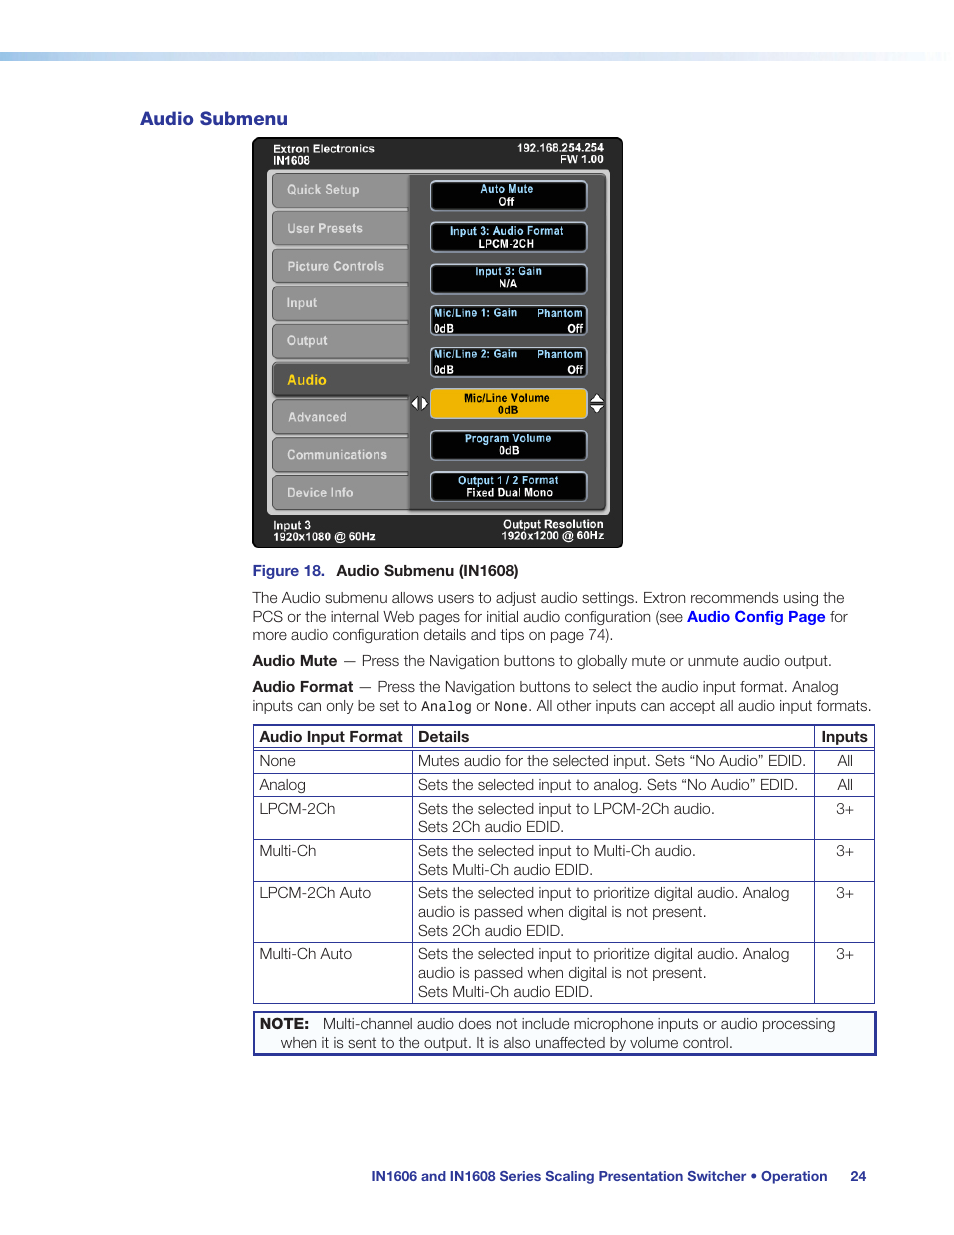The image size is (954, 1235).
Task: Click the Audio Submenu heading
Action: [x=214, y=119]
